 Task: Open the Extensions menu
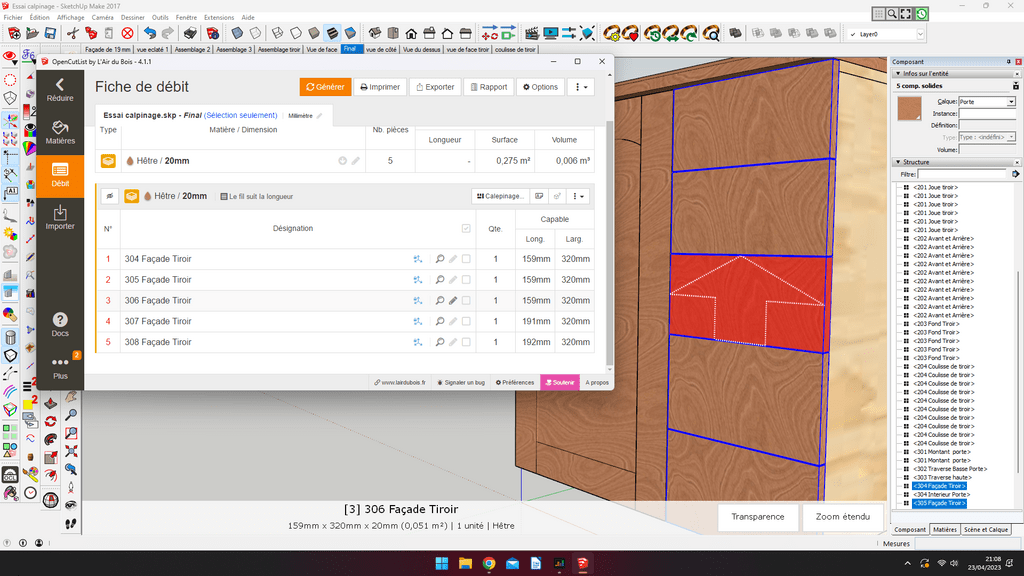click(219, 18)
